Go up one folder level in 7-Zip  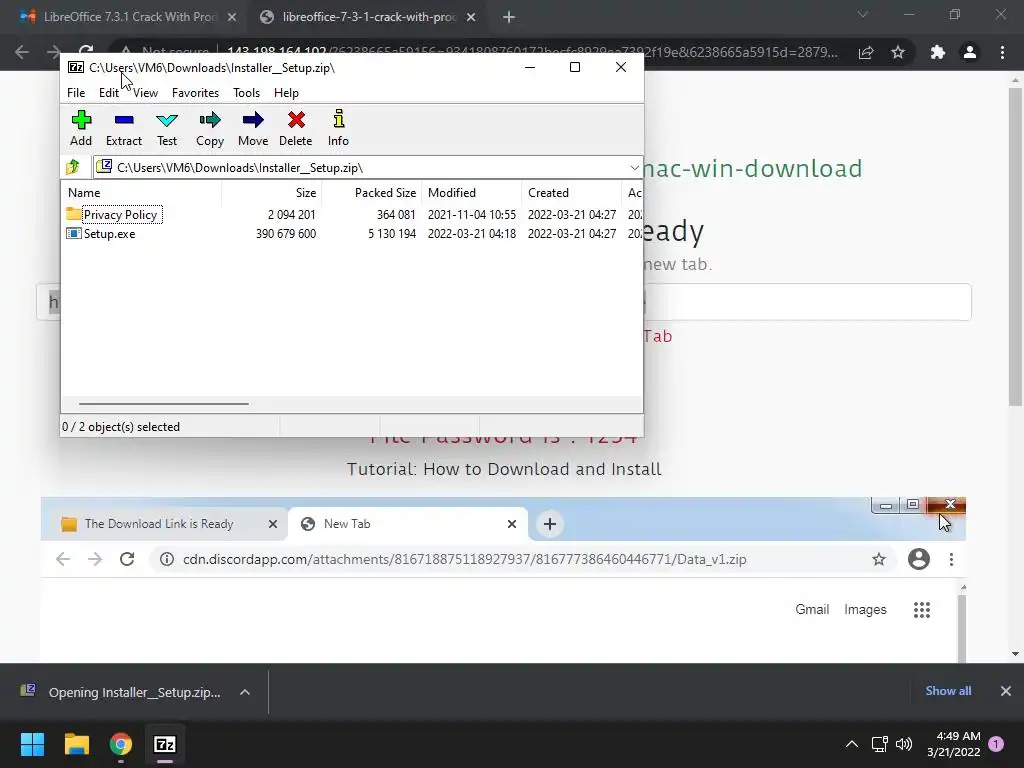tap(72, 167)
